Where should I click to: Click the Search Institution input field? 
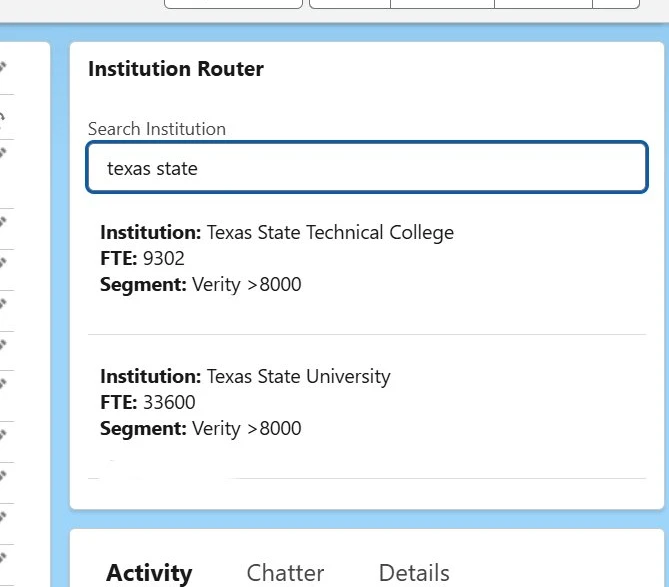367,167
